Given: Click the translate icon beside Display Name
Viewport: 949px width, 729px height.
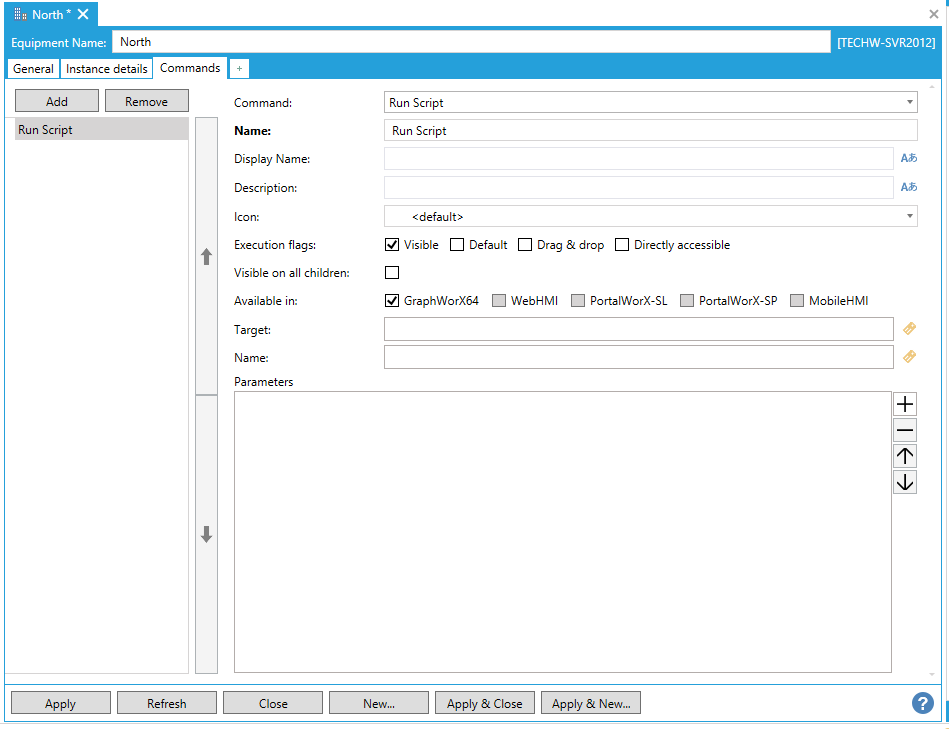Looking at the screenshot, I should [x=908, y=158].
